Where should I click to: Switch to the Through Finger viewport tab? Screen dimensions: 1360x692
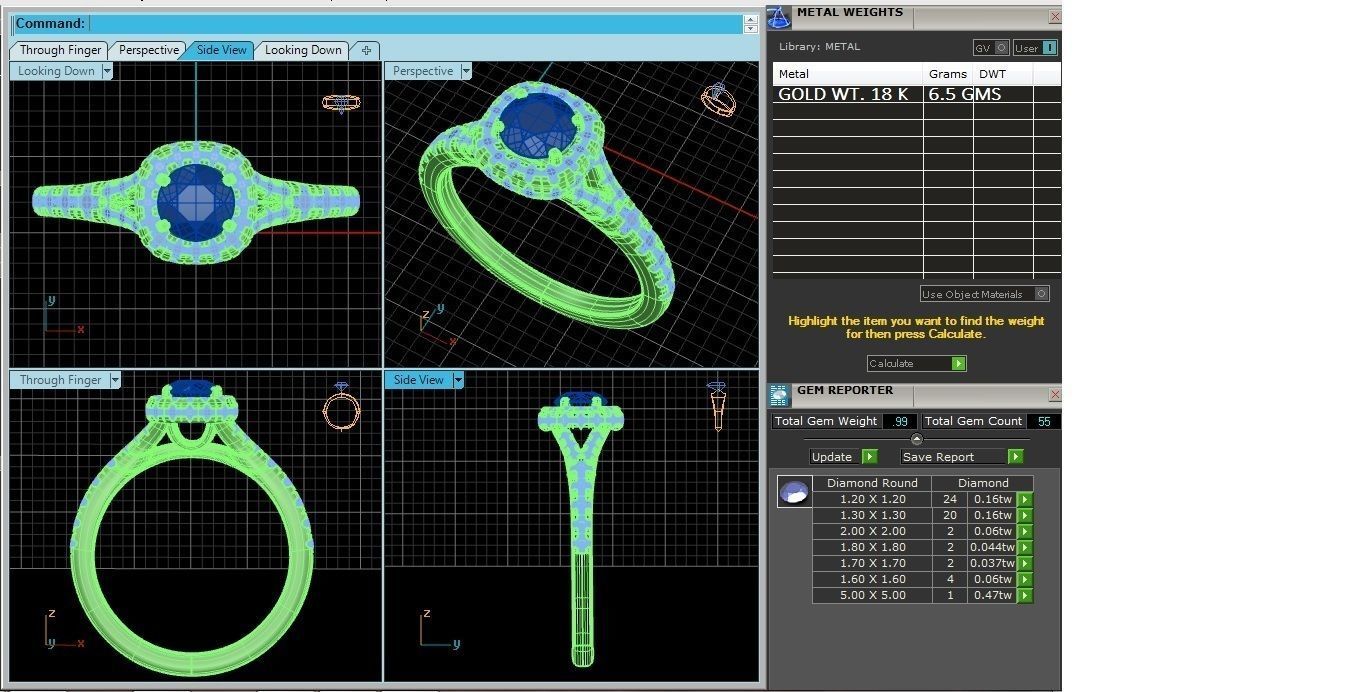coord(60,50)
